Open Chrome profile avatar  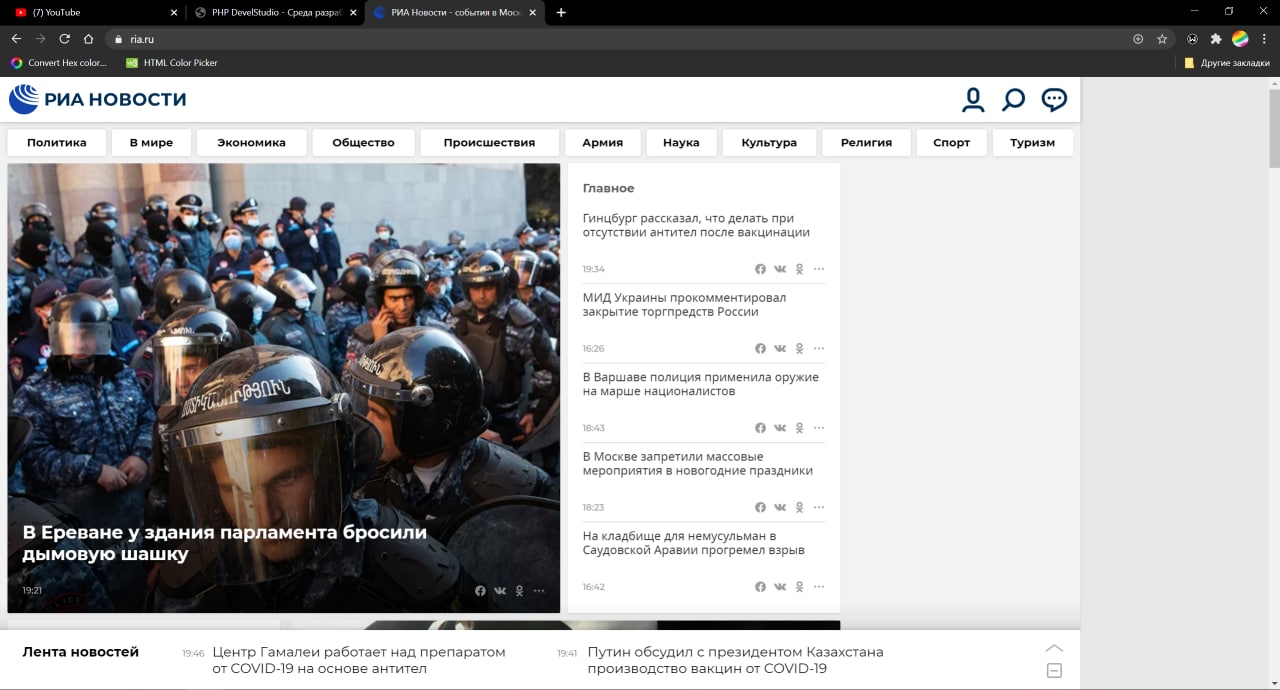(x=1240, y=39)
